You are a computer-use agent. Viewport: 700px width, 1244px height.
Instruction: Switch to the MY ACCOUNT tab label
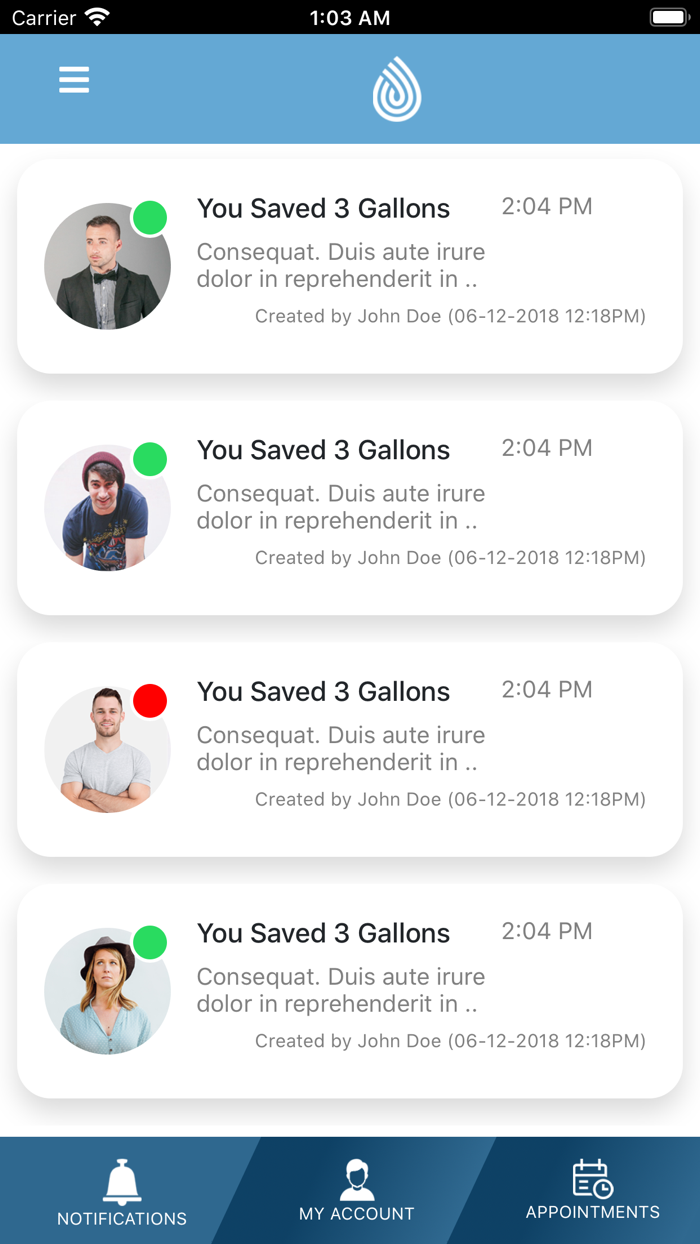pyautogui.click(x=357, y=1214)
